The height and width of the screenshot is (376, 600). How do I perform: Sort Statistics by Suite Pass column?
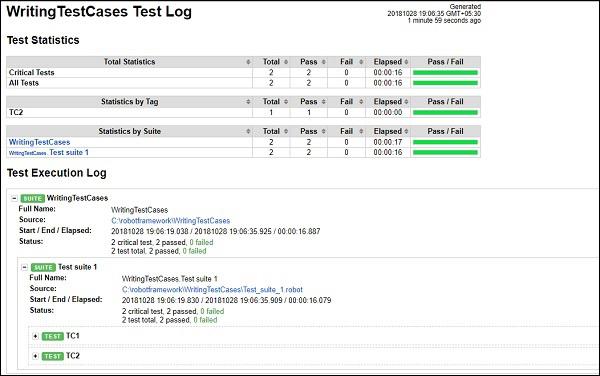(x=323, y=132)
